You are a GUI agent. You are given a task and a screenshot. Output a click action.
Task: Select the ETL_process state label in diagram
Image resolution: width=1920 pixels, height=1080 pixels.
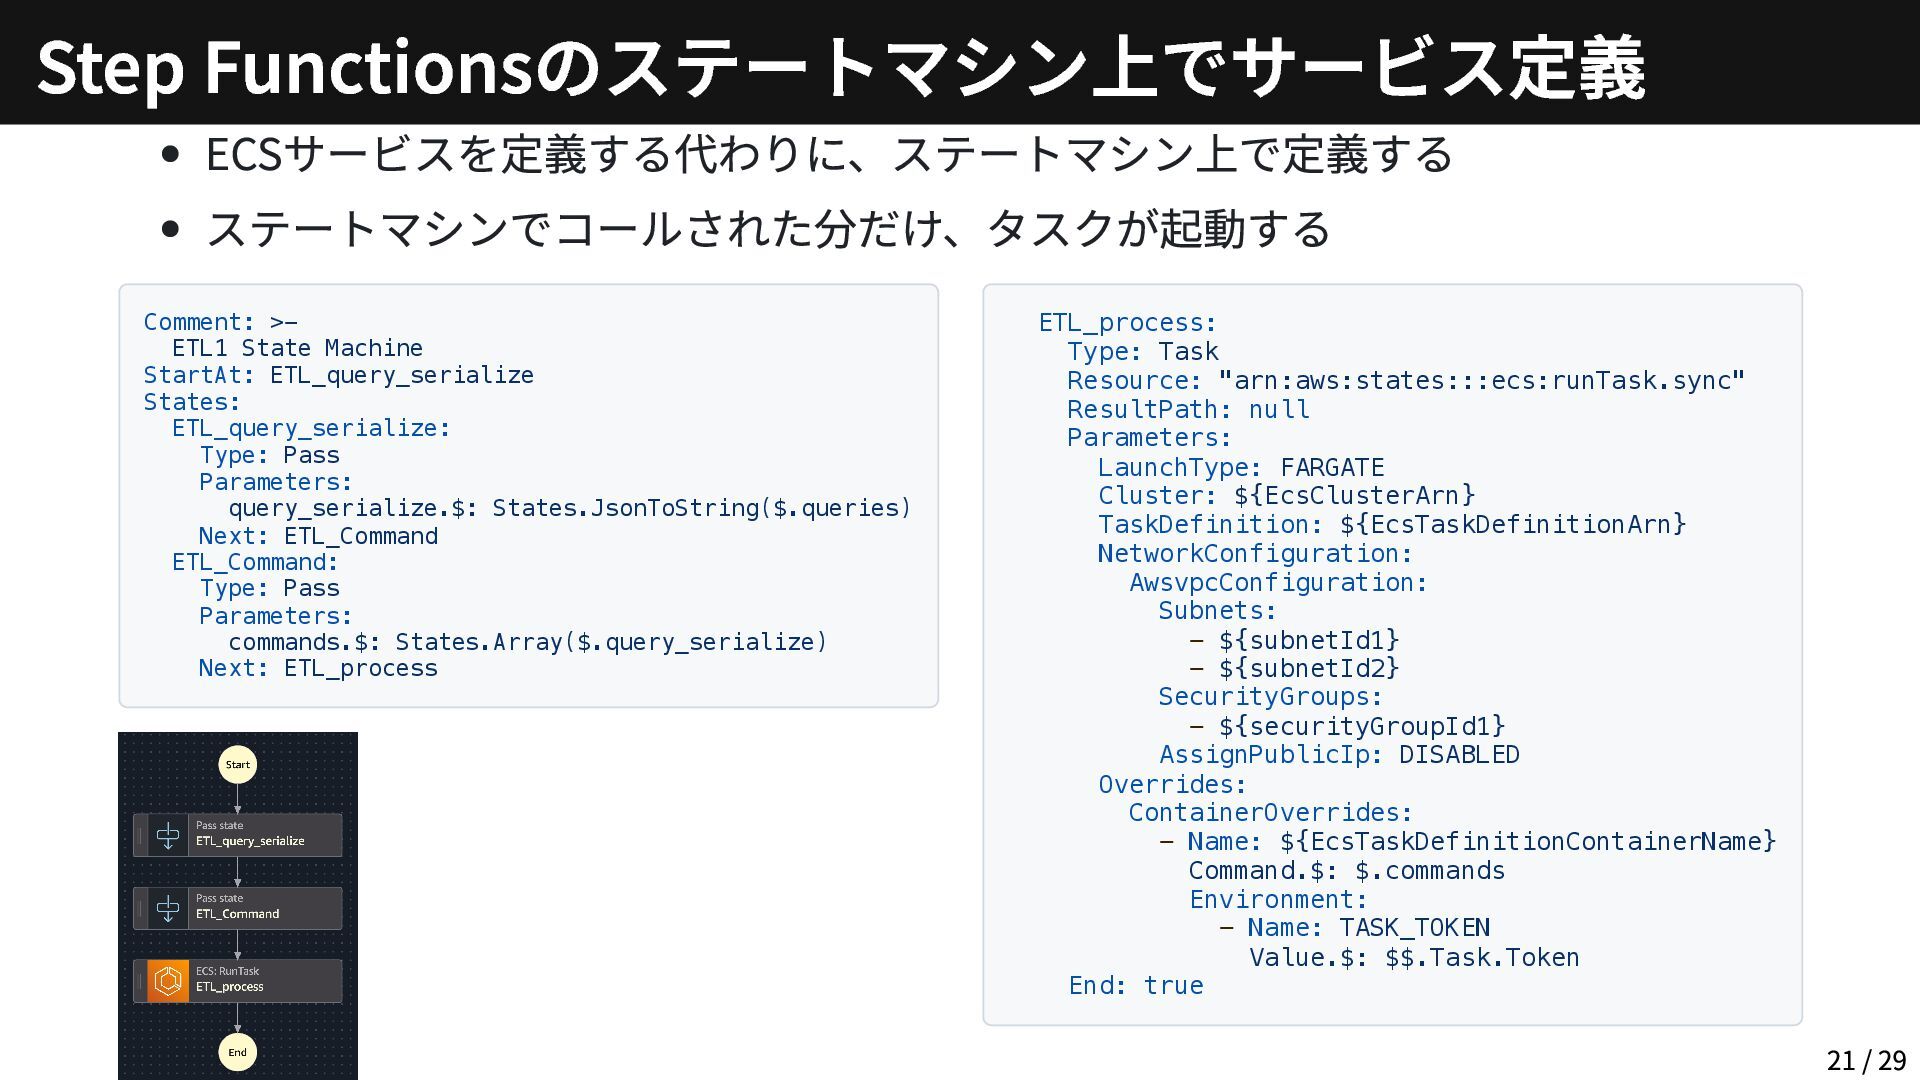click(x=230, y=987)
